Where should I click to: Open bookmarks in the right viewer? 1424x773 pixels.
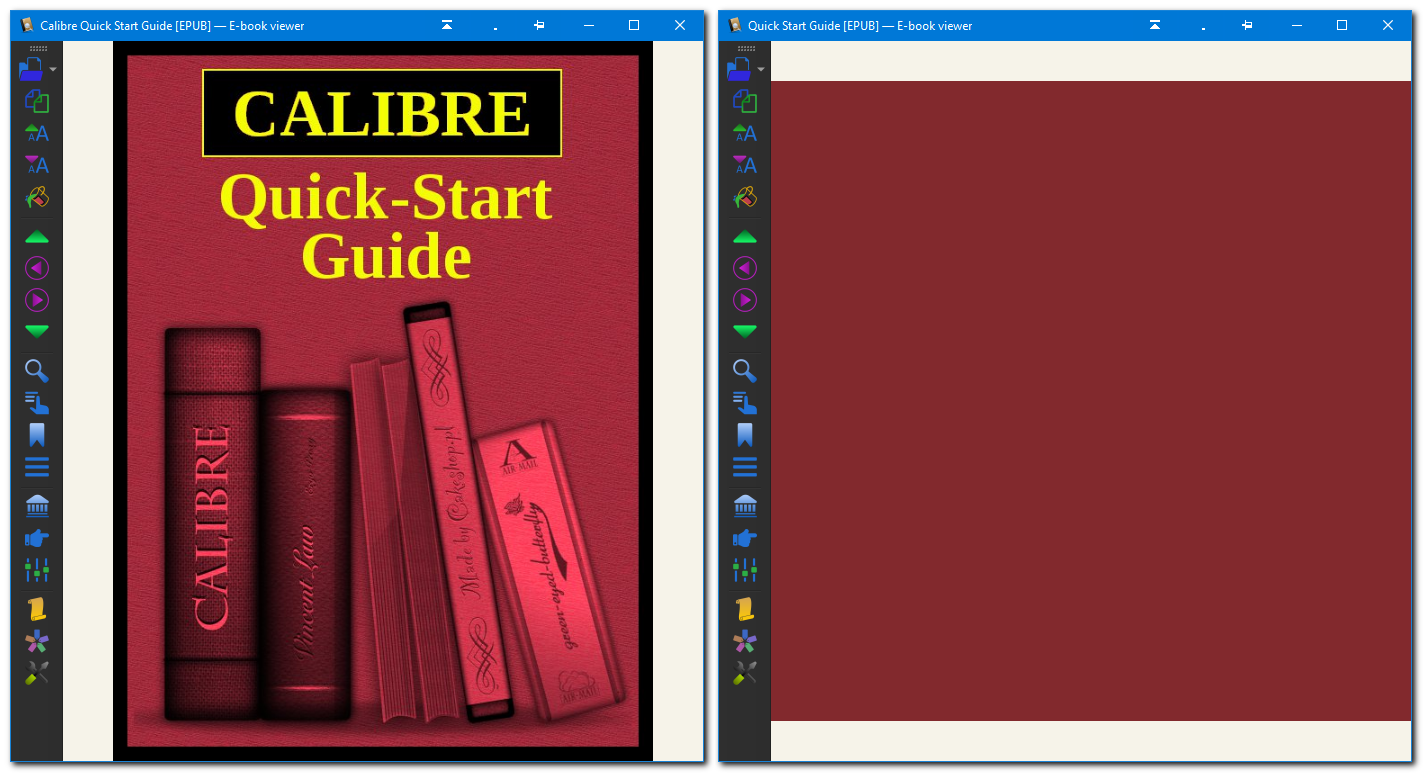(745, 435)
